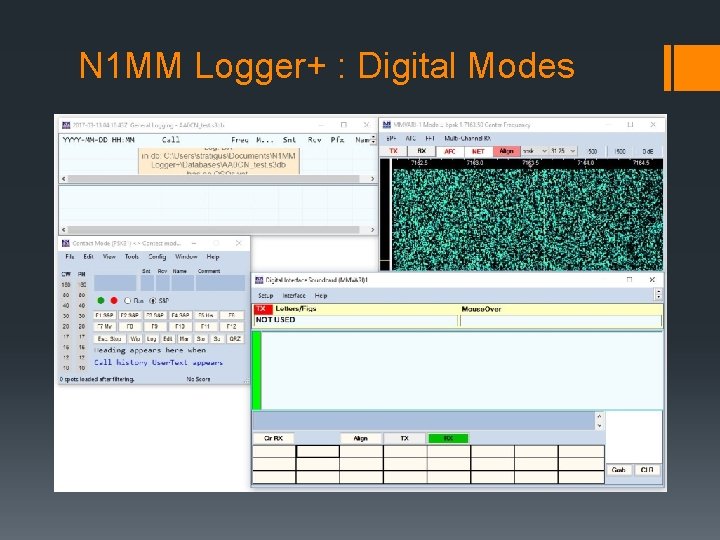Toggle NET in the MMVARI toolbar

click(x=478, y=151)
